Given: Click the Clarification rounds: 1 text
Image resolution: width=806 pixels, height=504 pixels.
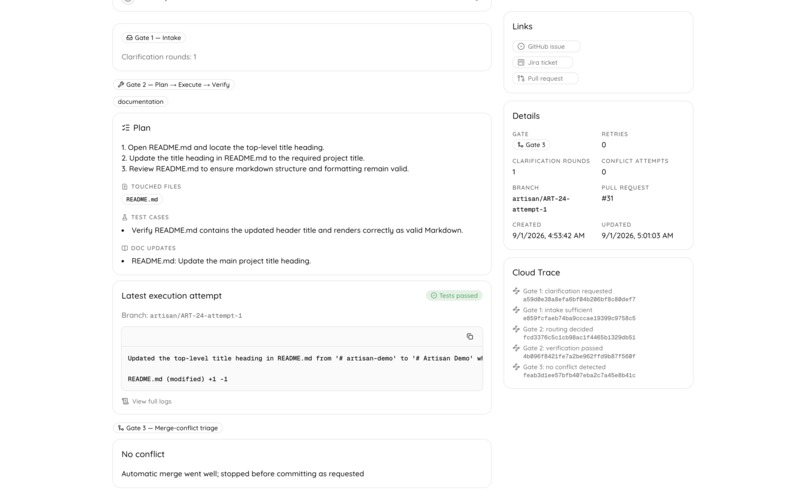Looking at the screenshot, I should pos(159,57).
